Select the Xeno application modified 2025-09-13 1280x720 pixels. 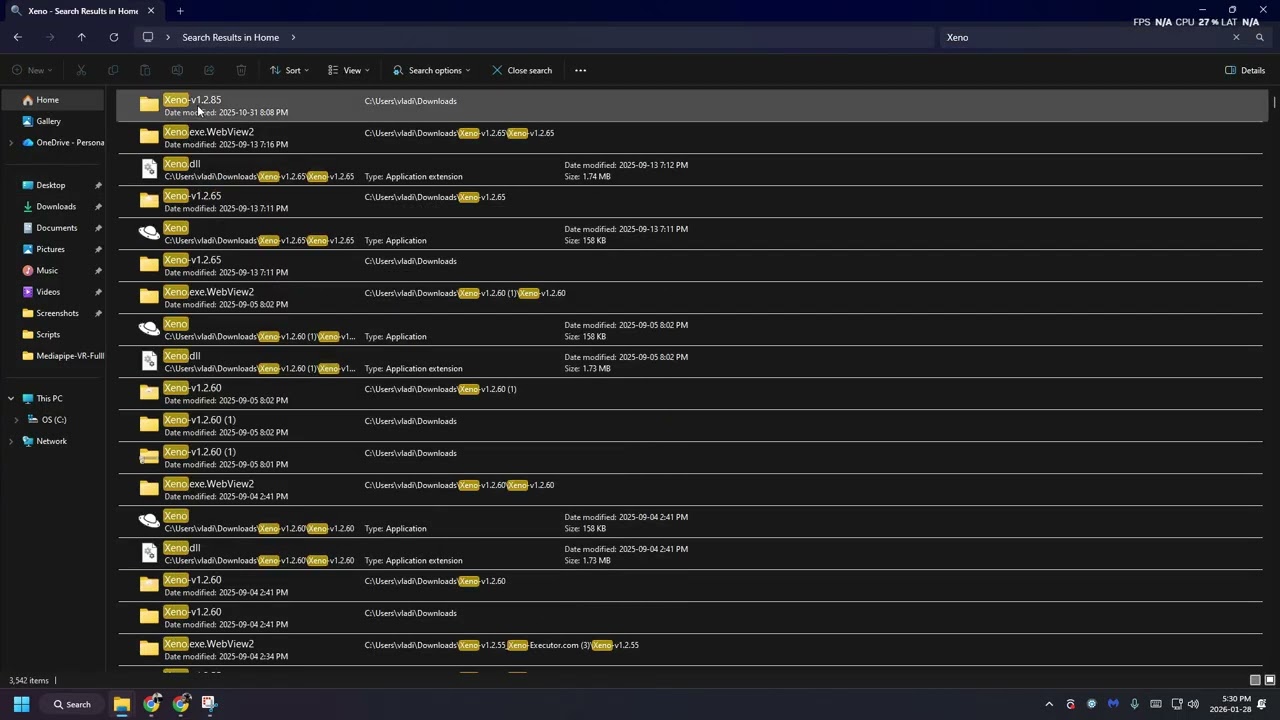(690, 234)
